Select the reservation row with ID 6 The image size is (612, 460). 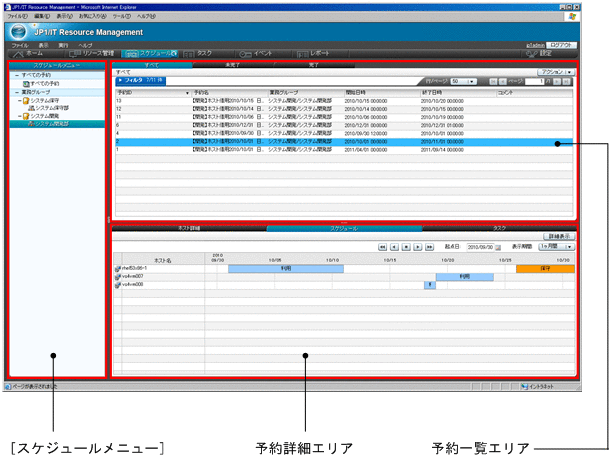[x=344, y=126]
